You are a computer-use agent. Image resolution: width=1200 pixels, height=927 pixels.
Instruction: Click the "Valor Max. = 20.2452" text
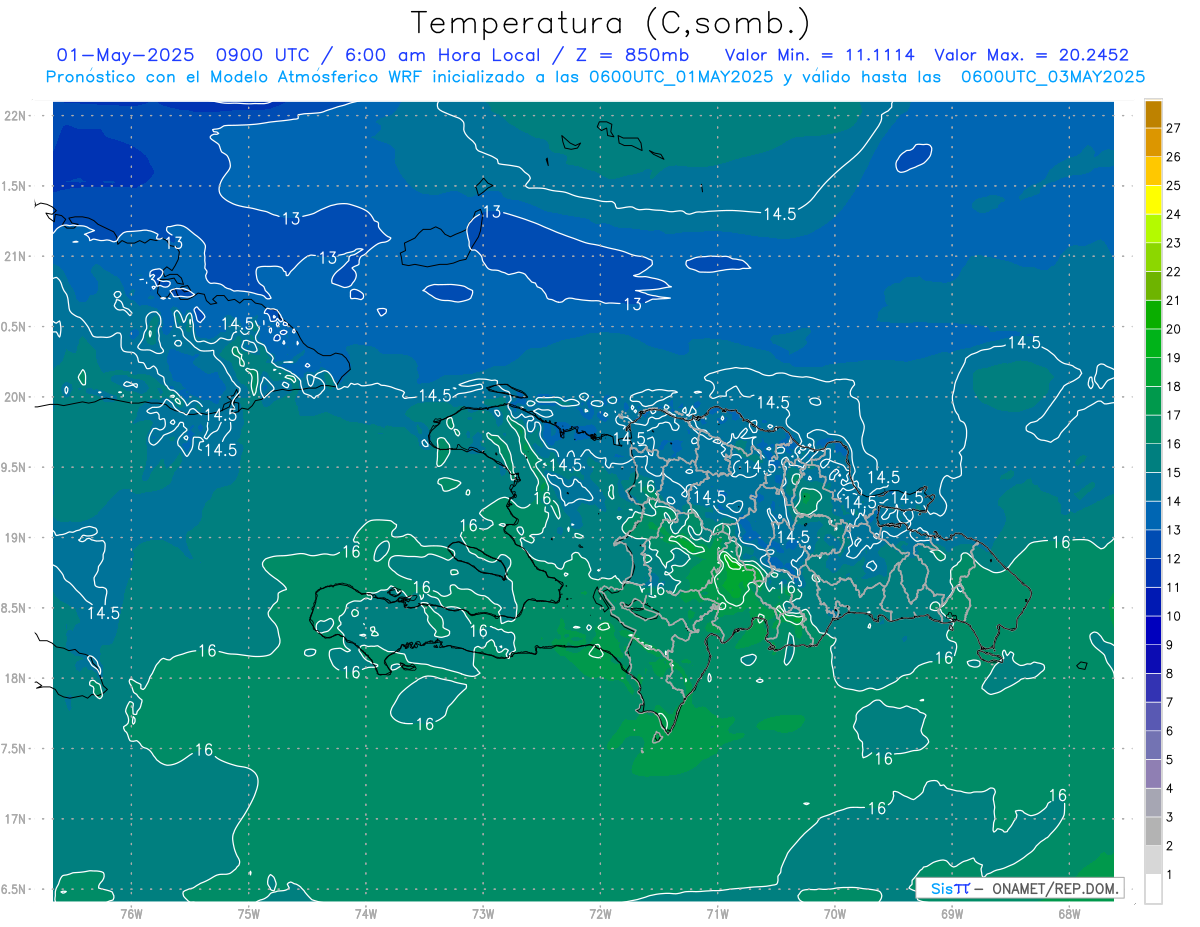tap(1031, 55)
